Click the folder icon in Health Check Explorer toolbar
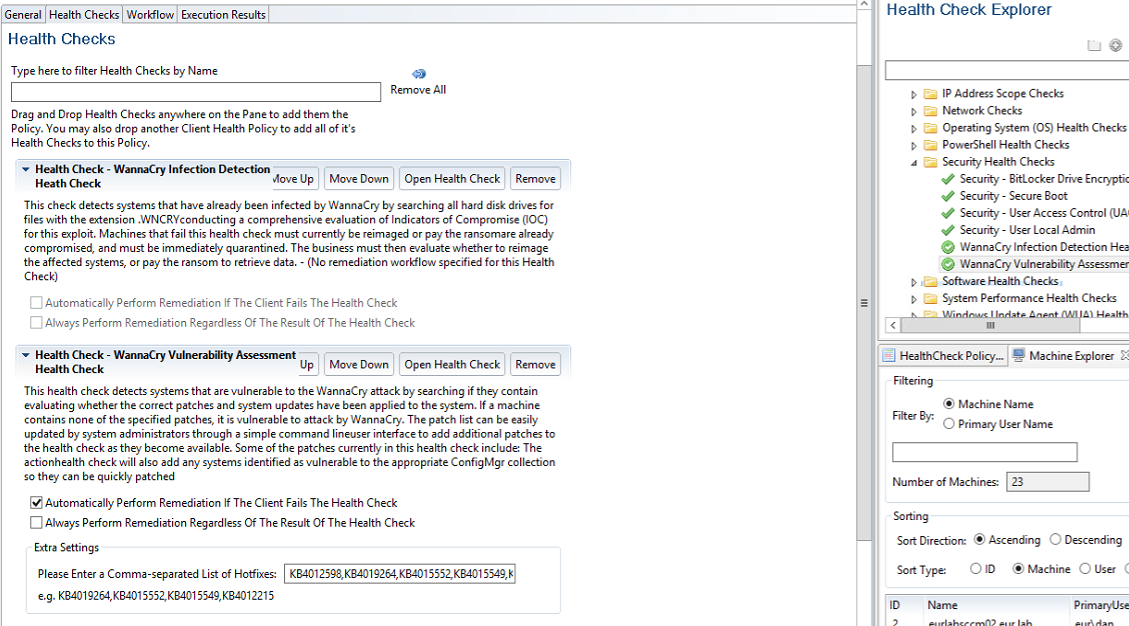This screenshot has height=626, width=1129. click(x=1094, y=46)
